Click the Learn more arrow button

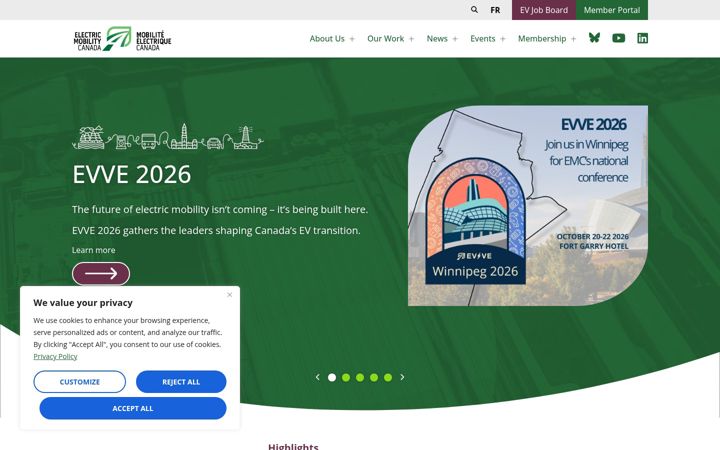pyautogui.click(x=101, y=274)
